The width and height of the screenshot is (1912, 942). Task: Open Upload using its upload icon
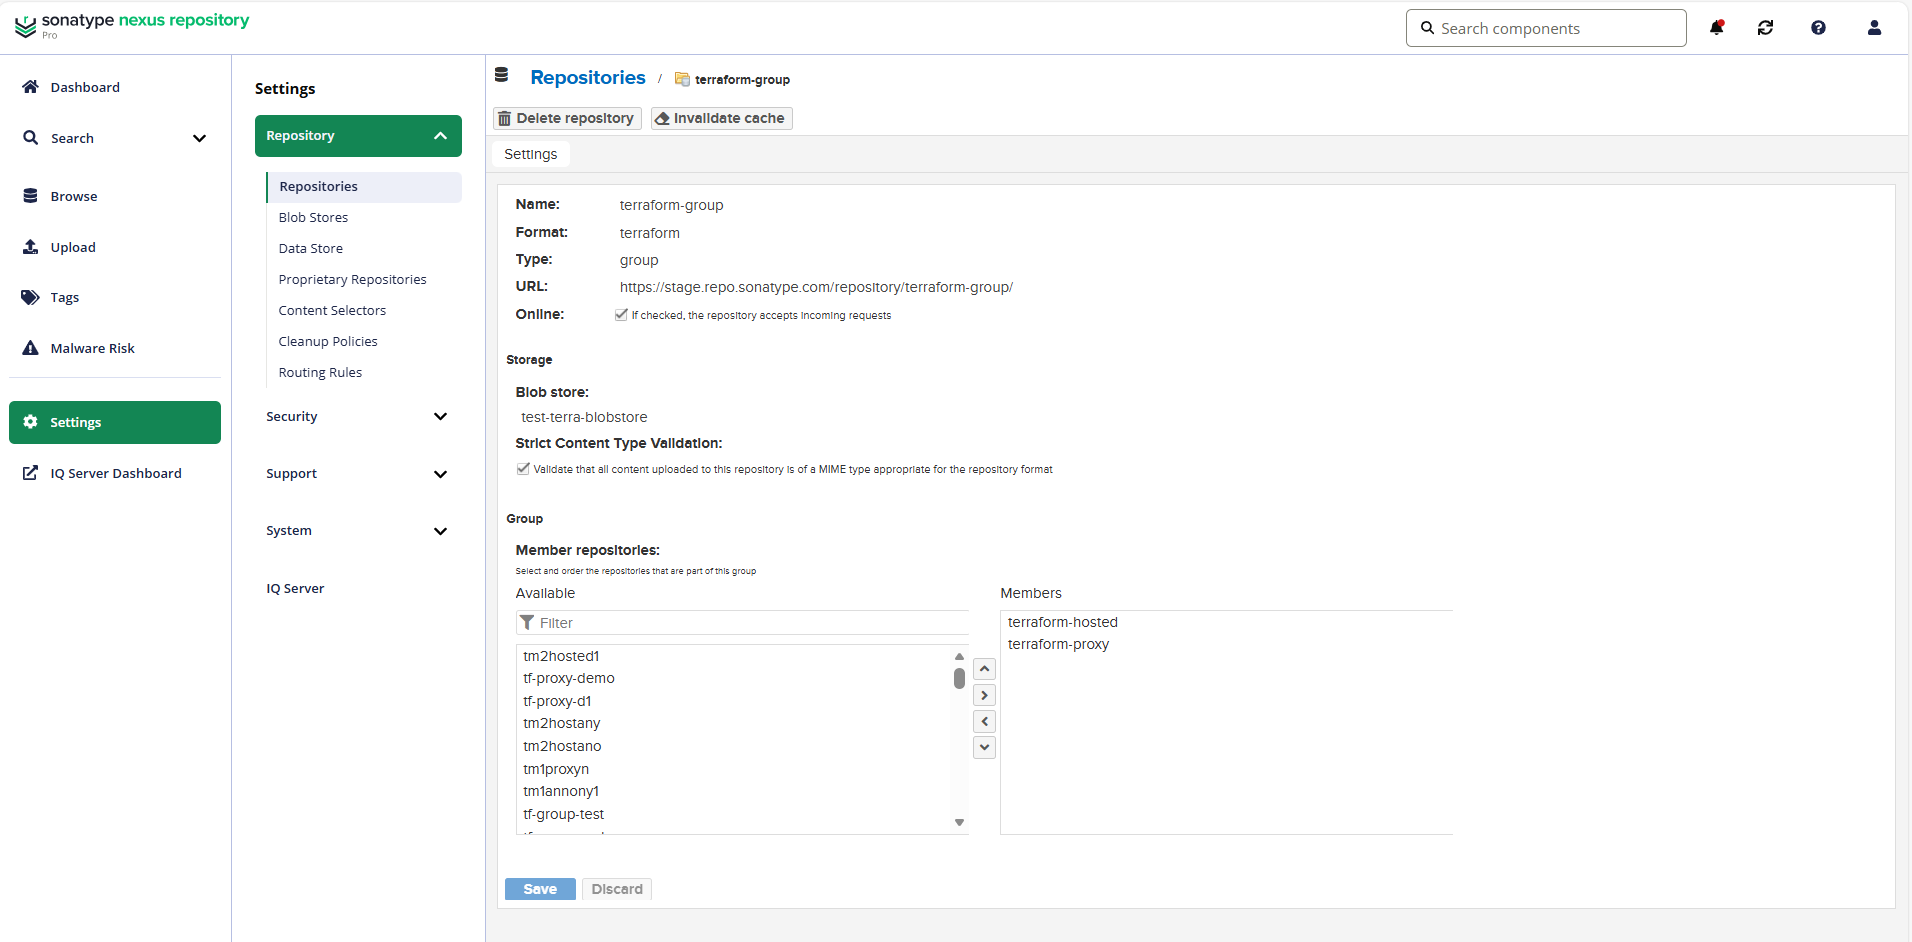[x=31, y=247]
